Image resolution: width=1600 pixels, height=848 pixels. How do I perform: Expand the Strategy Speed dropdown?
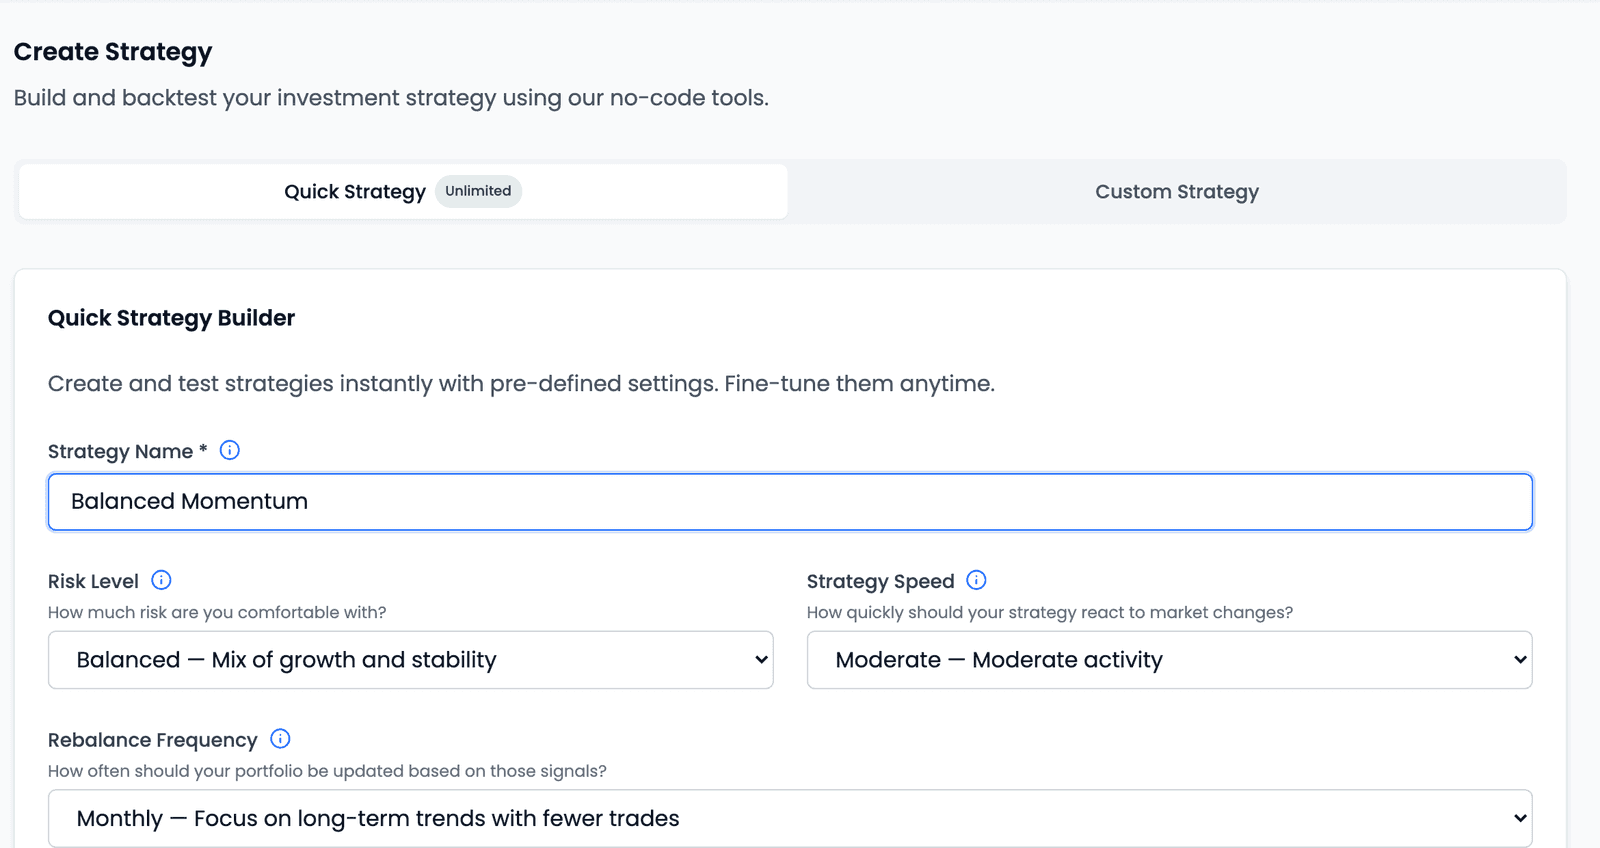pos(1170,660)
